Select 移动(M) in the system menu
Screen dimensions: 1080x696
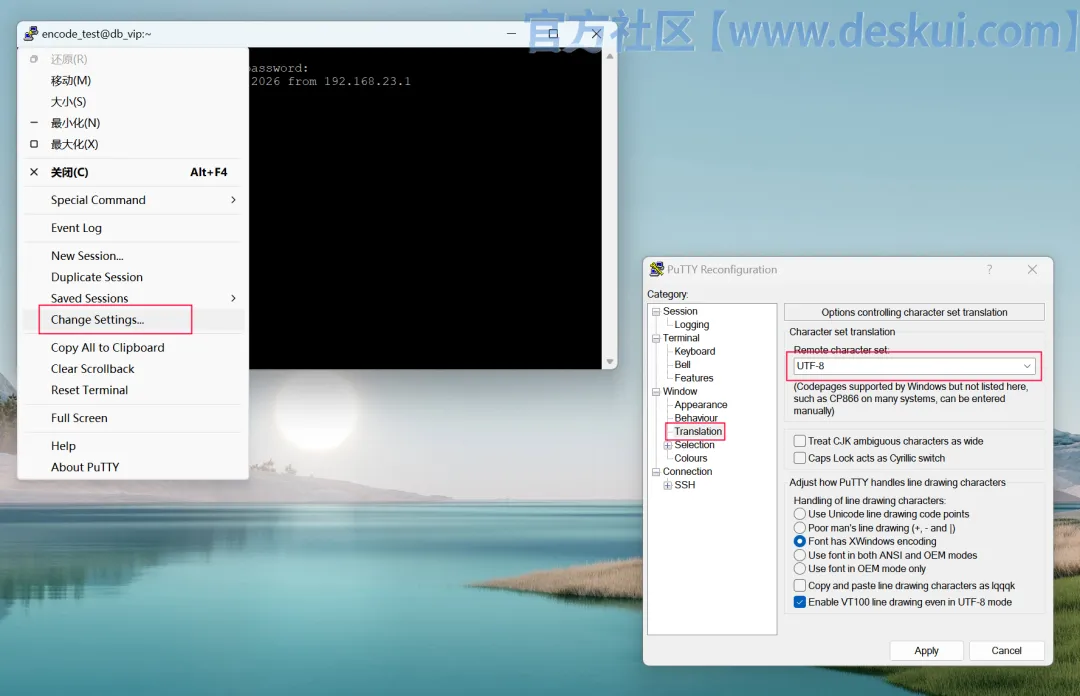click(x=134, y=81)
